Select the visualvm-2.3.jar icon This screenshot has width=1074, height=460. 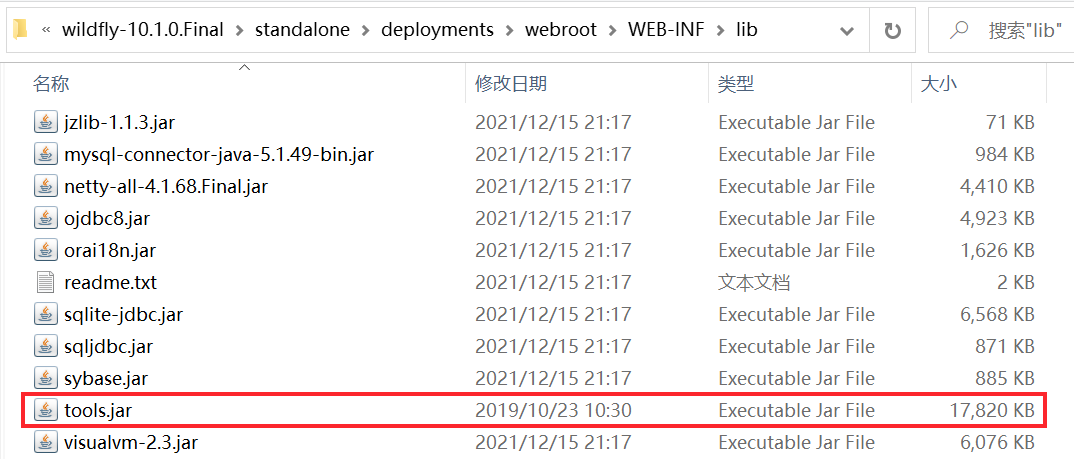[x=45, y=442]
